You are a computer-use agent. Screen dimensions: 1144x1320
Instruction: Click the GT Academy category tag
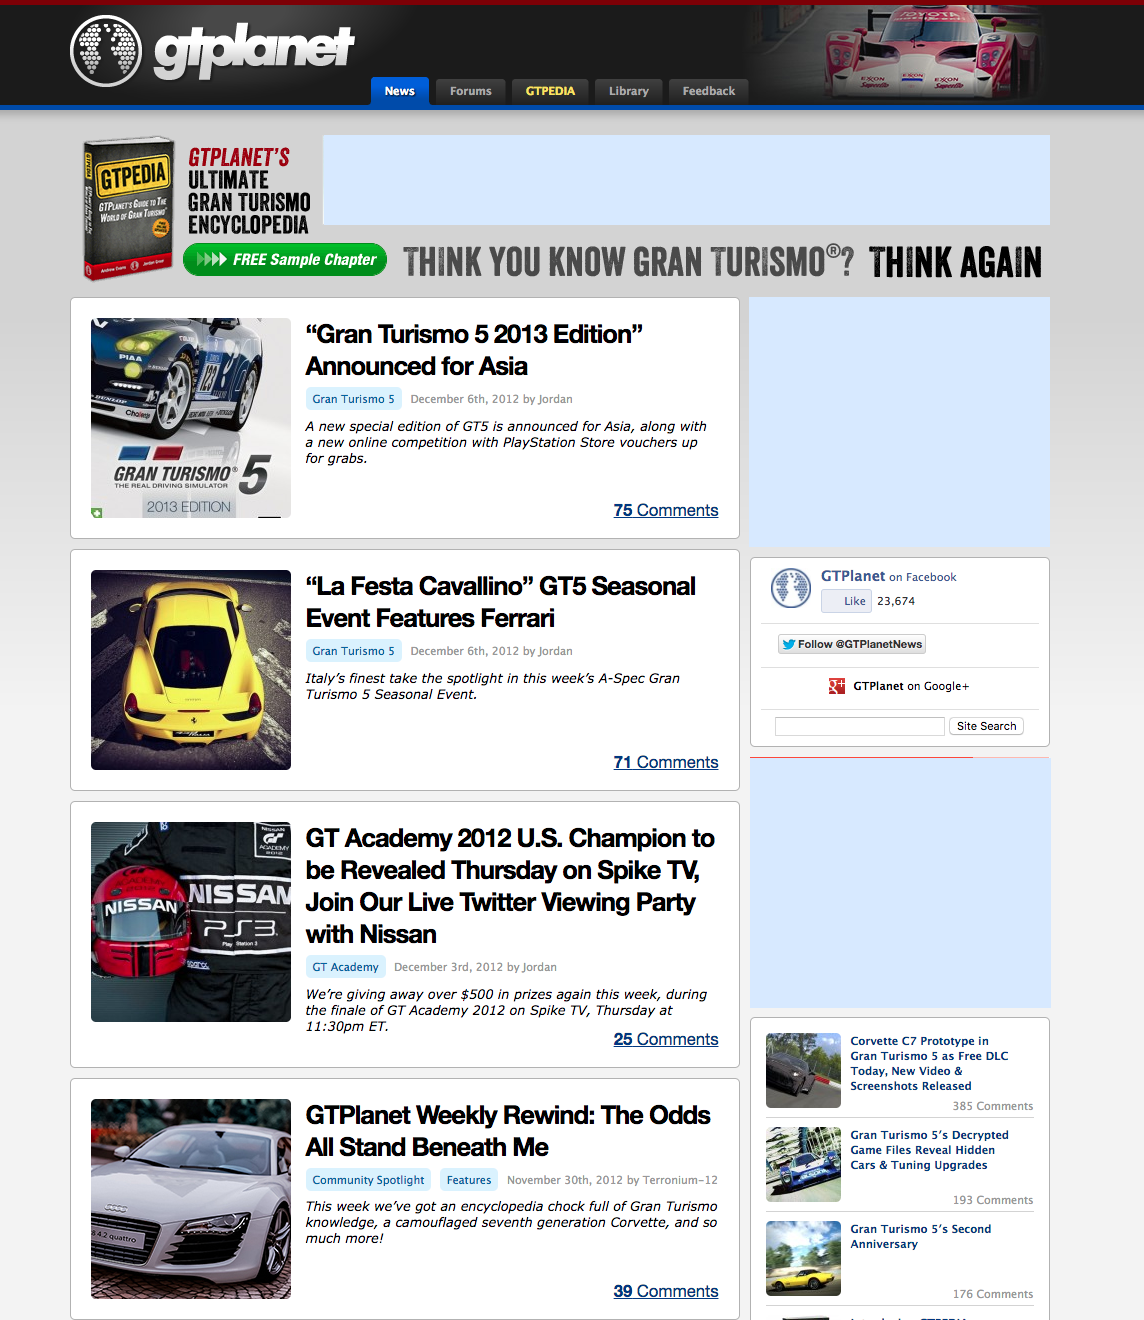coord(346,967)
